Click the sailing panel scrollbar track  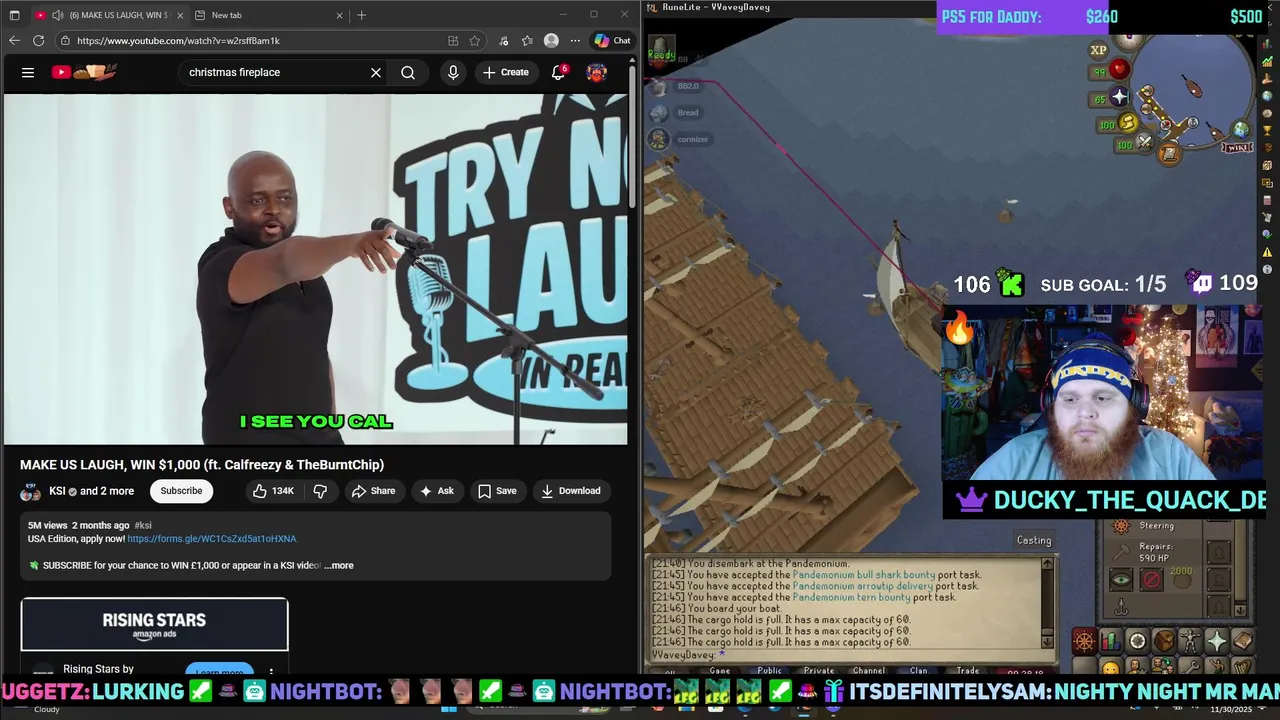[1240, 560]
